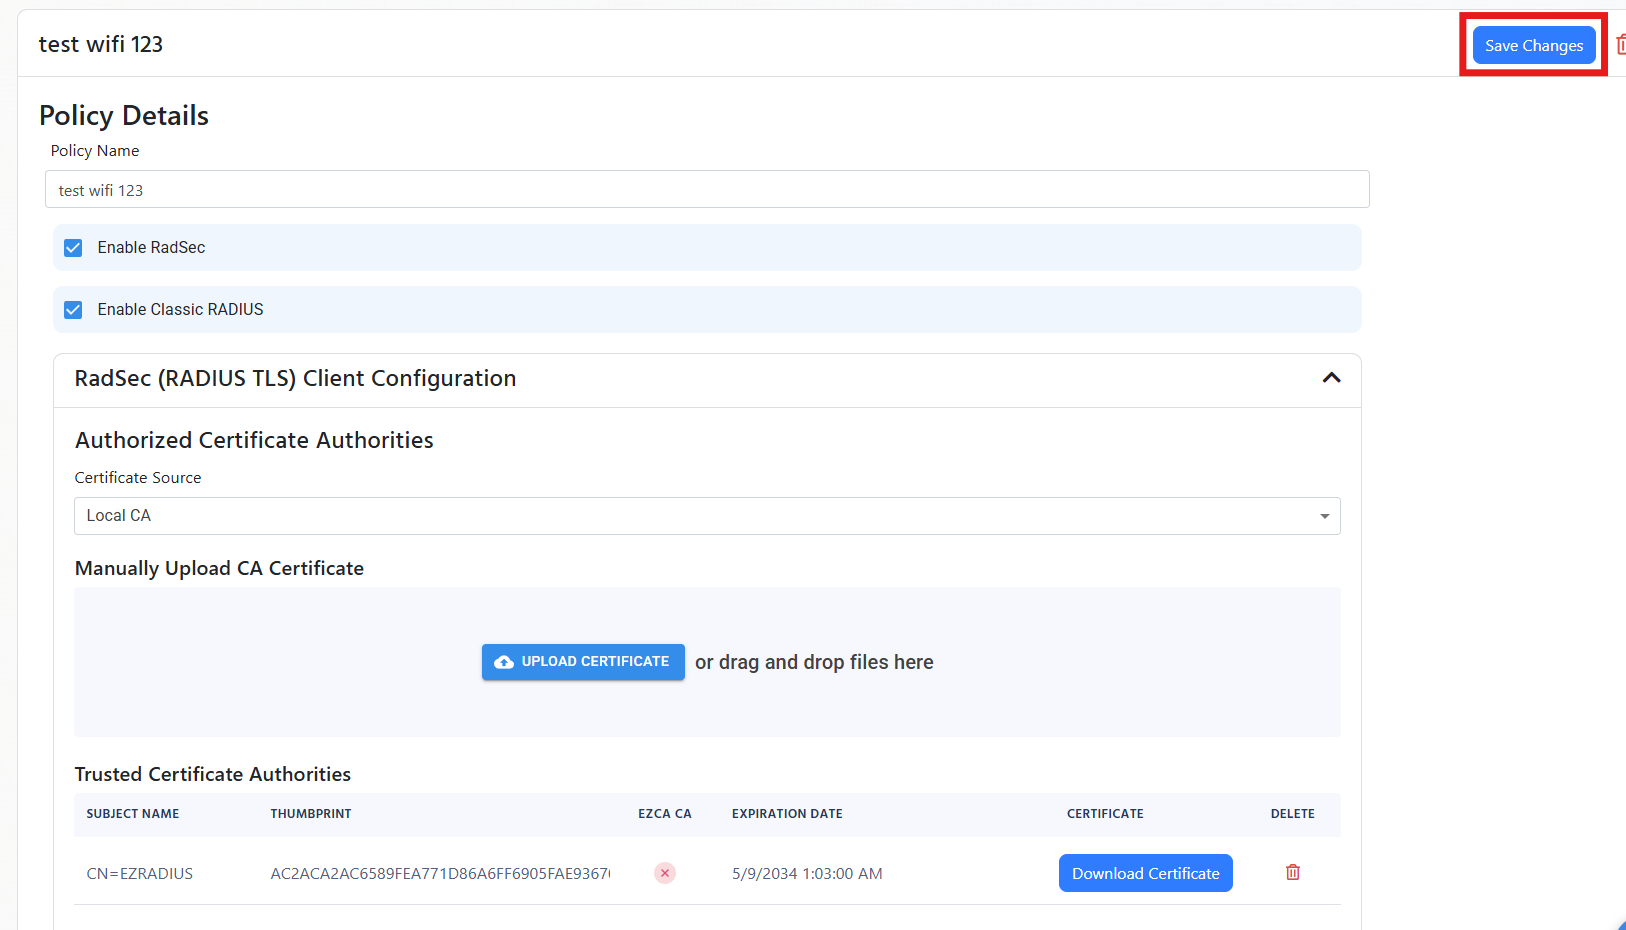Disable the Enable Classic RADIUS checkbox
Image resolution: width=1626 pixels, height=930 pixels.
click(x=73, y=310)
